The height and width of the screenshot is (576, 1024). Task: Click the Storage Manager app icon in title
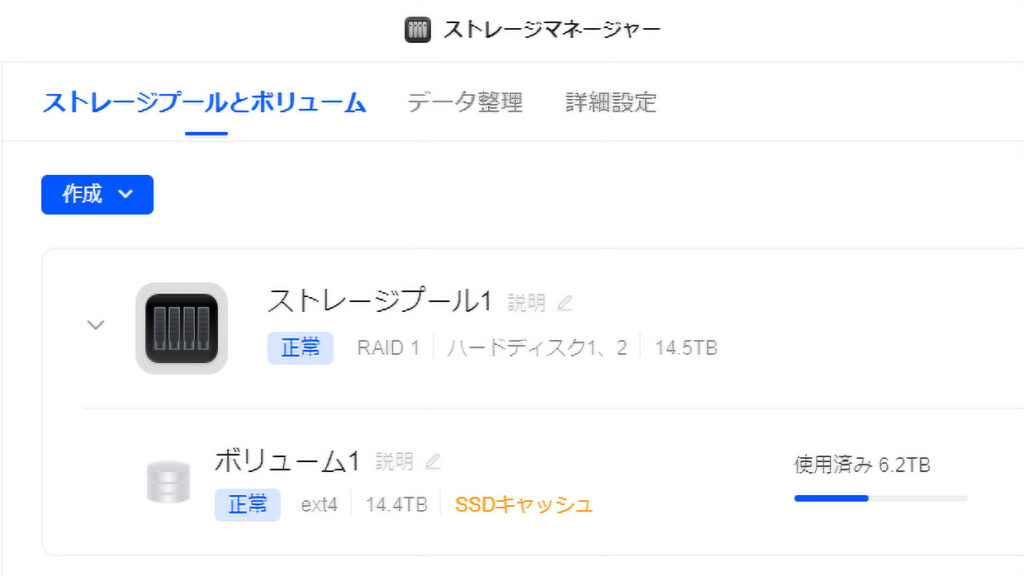pos(417,30)
